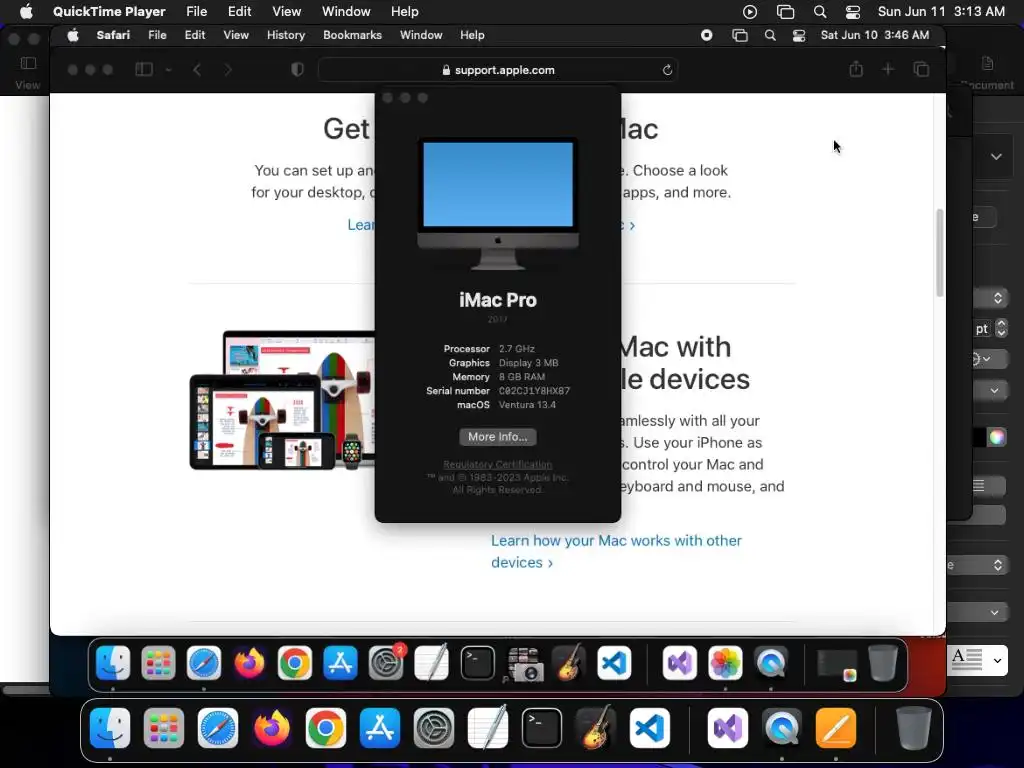Open the Regulatory Certification link
This screenshot has height=768, width=1024.
pyautogui.click(x=498, y=464)
